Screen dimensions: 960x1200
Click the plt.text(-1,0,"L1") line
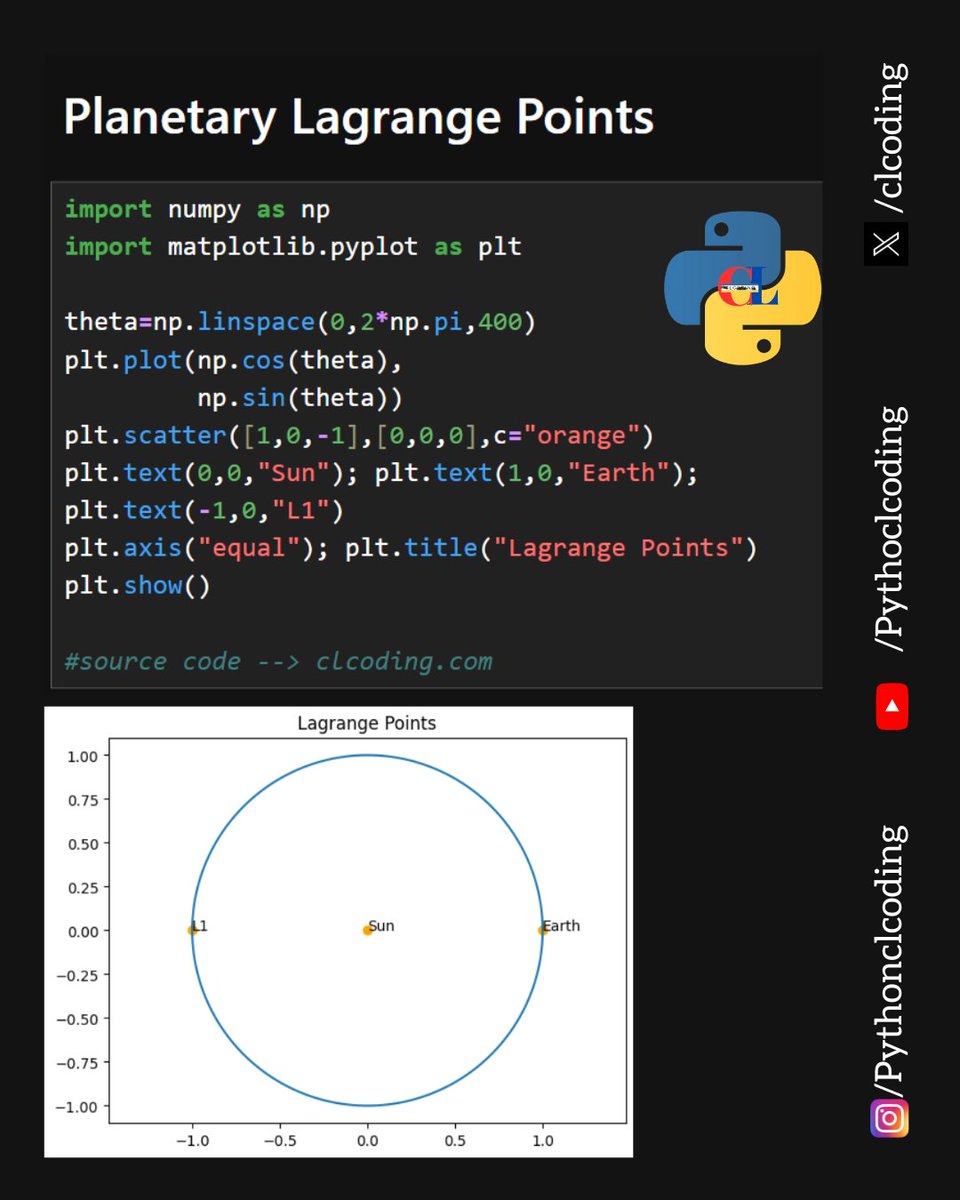(204, 511)
